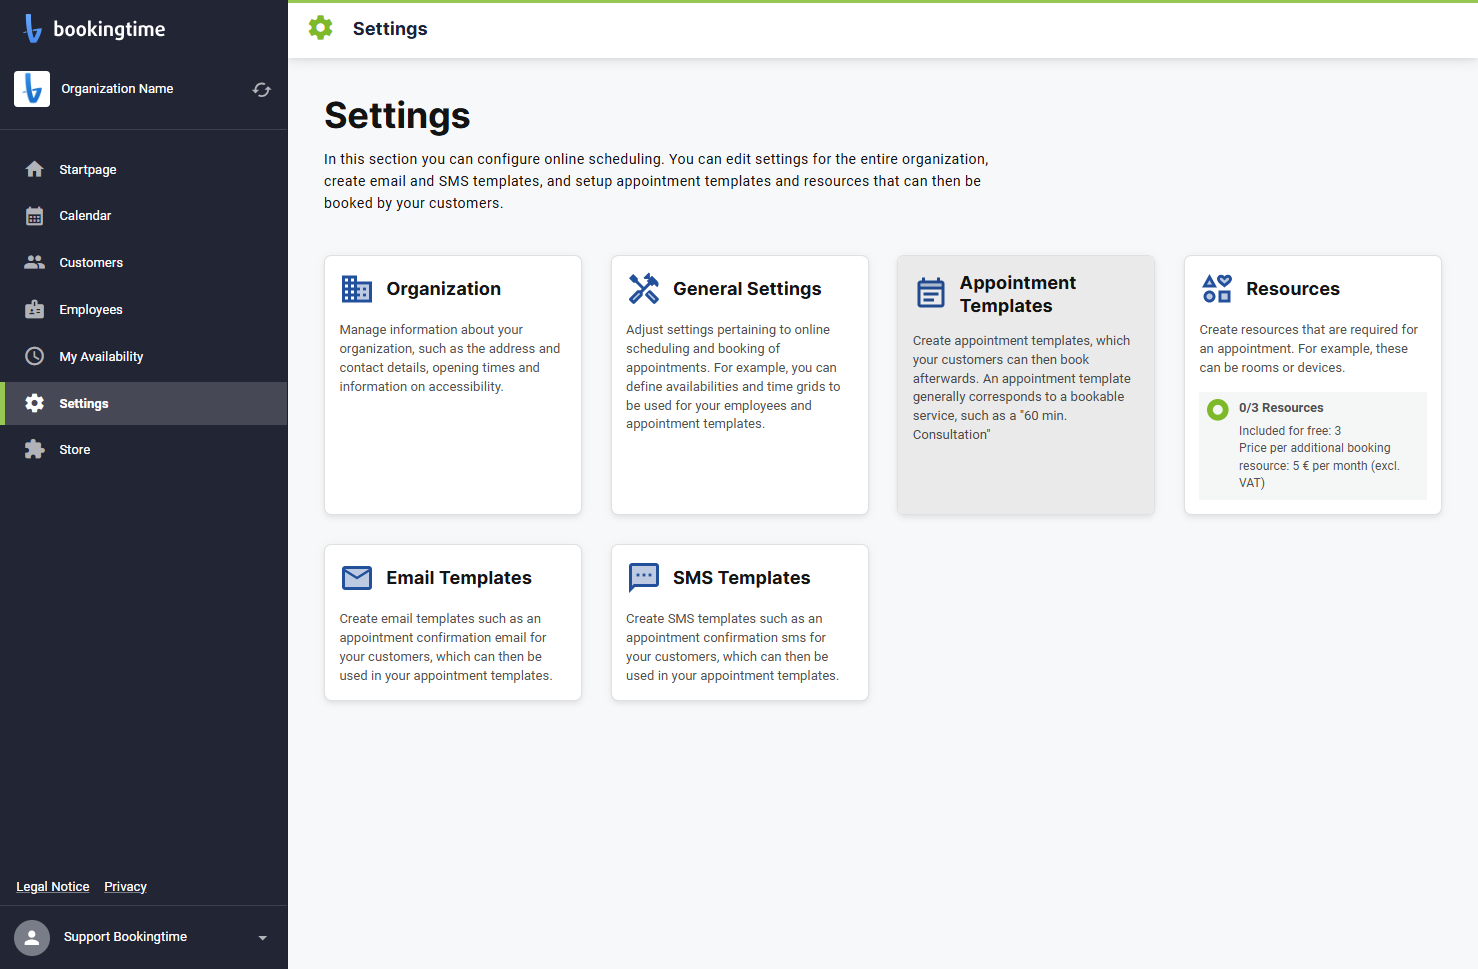Click the Email Templates envelope icon
1478x969 pixels.
coord(357,578)
